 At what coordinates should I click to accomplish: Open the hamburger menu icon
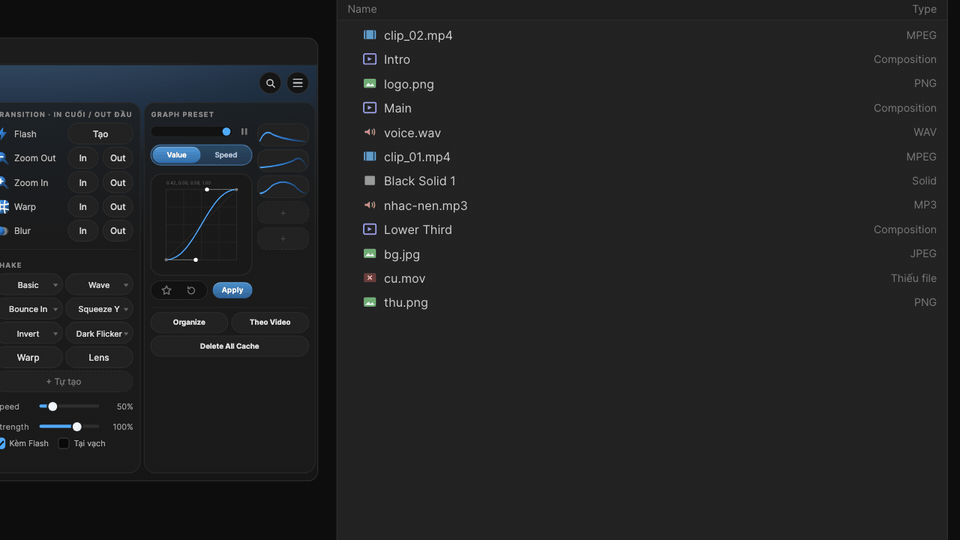coord(298,83)
